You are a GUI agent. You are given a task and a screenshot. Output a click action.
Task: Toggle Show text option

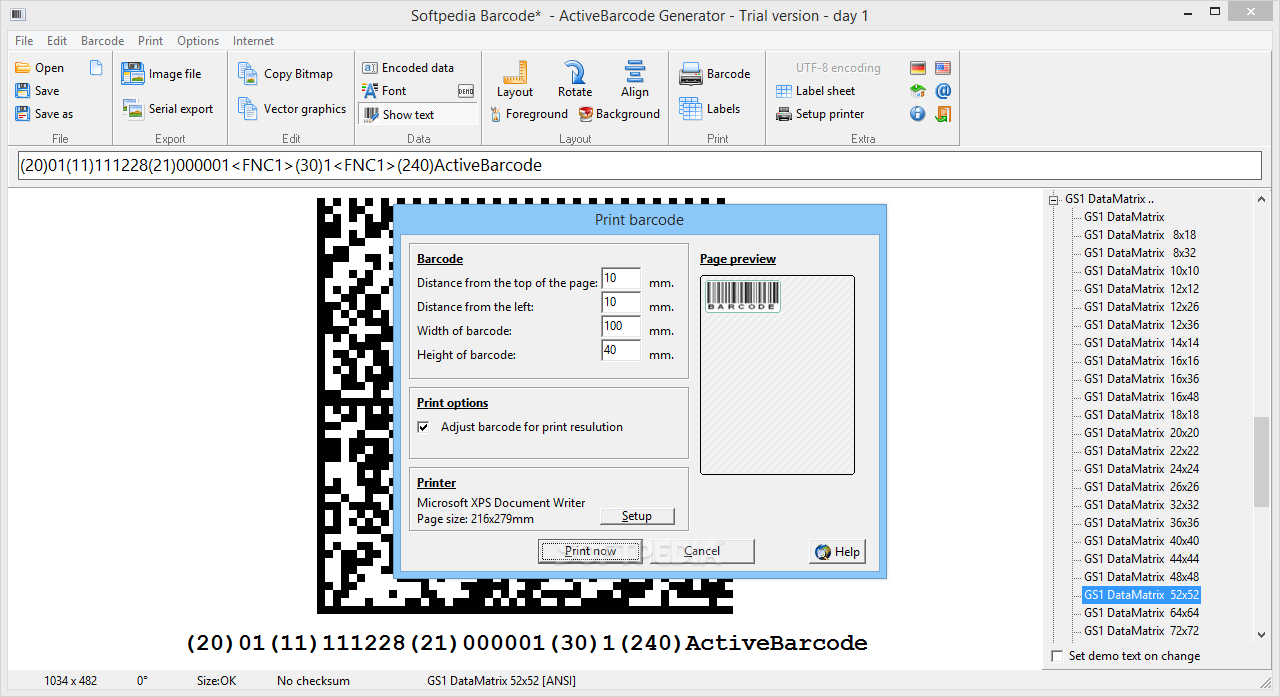[x=418, y=115]
